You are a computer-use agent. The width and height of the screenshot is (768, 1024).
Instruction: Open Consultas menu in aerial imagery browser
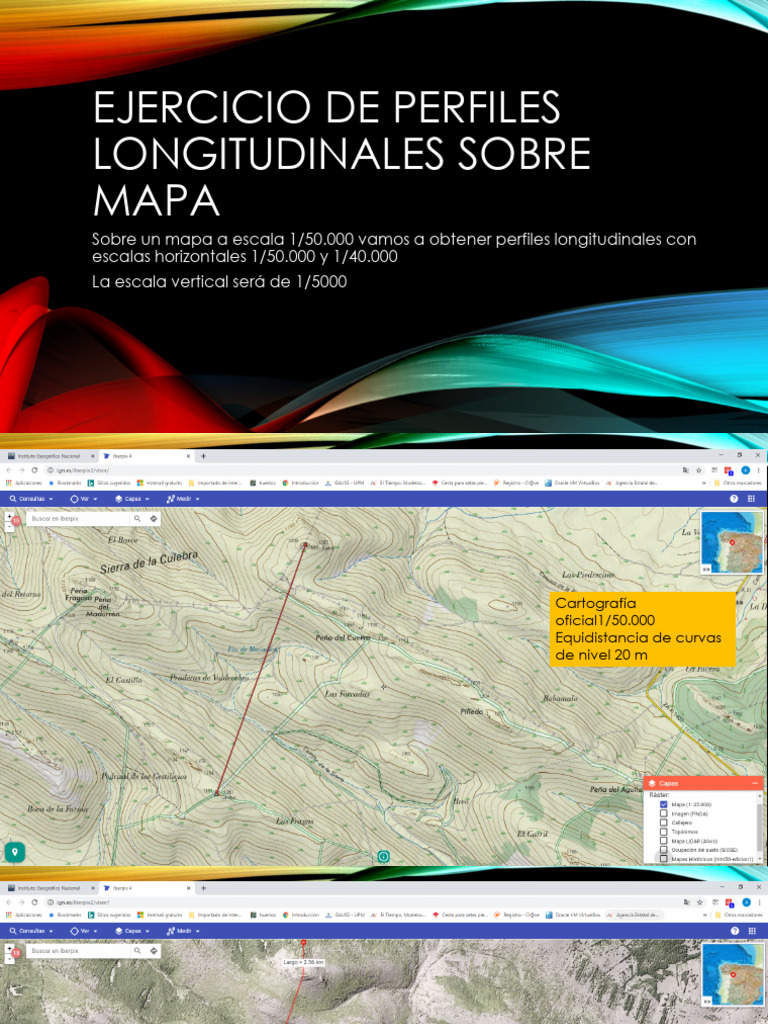(31, 931)
